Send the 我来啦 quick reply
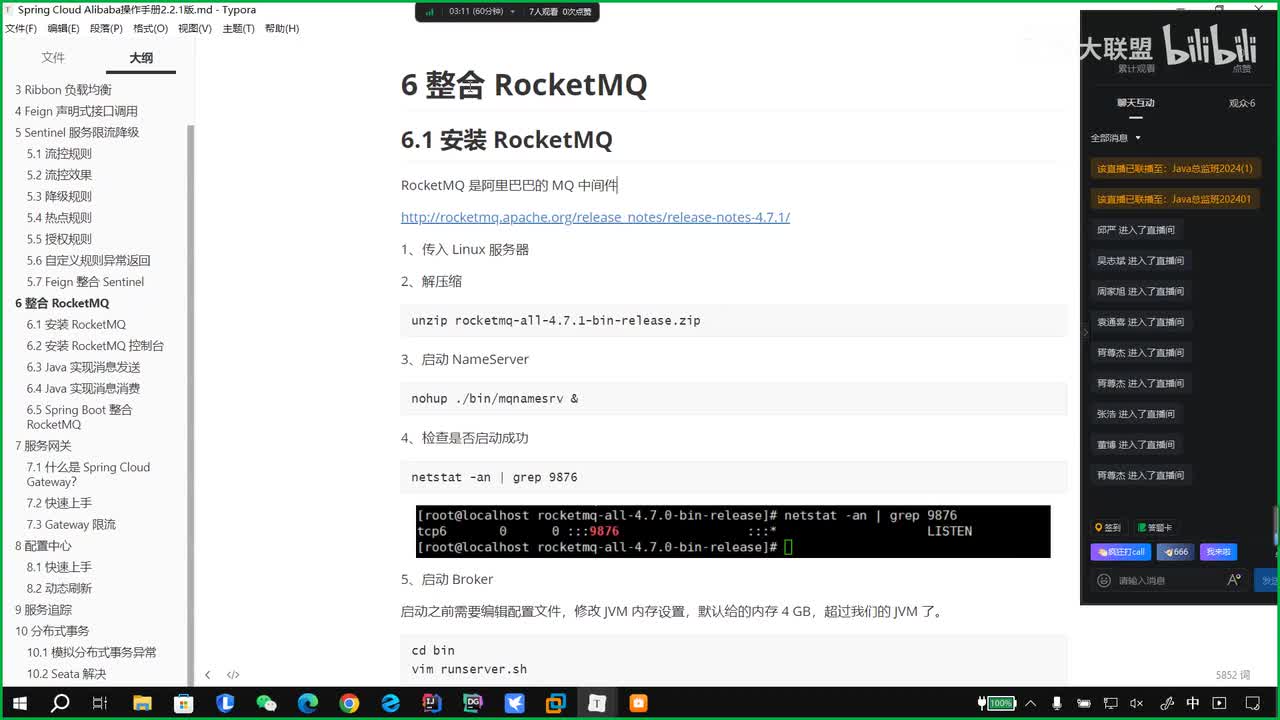Screen dimensions: 1280x720 (1218, 552)
